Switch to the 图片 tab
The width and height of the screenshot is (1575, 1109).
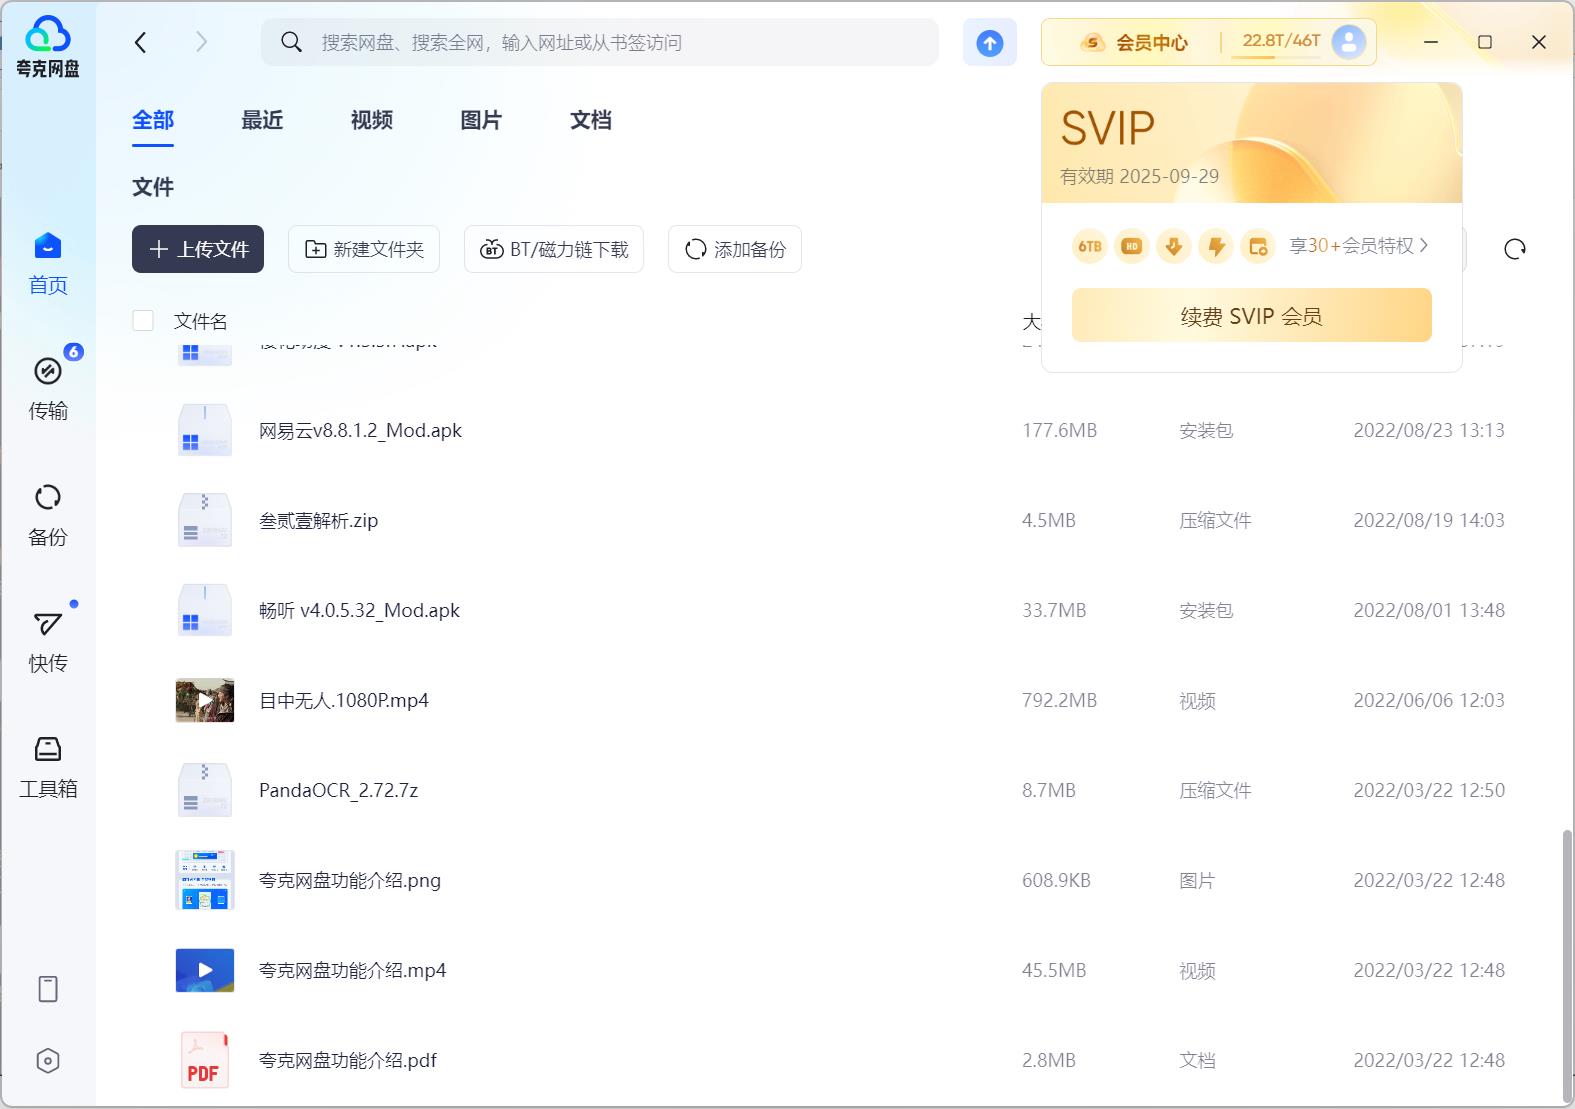tap(481, 120)
